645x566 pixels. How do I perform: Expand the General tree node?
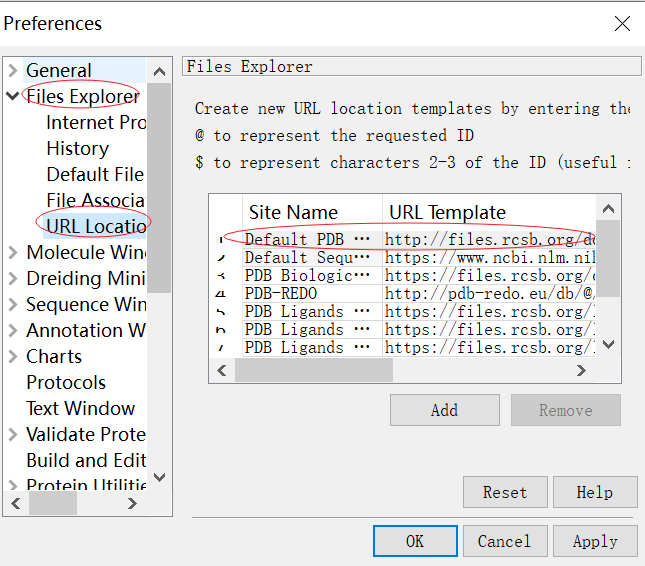click(13, 70)
